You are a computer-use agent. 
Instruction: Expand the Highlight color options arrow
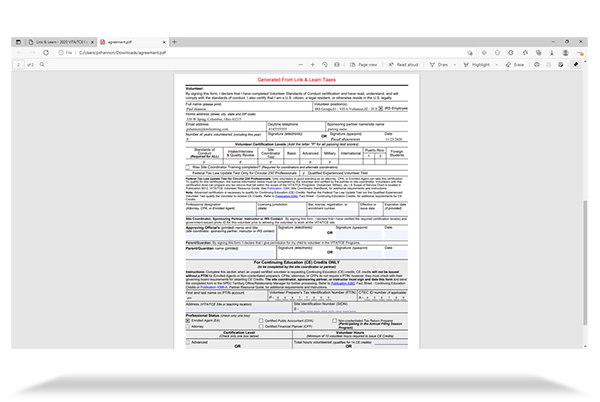497,65
